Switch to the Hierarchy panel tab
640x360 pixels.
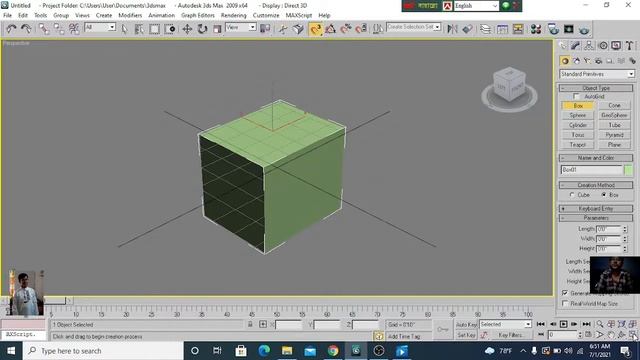point(589,46)
